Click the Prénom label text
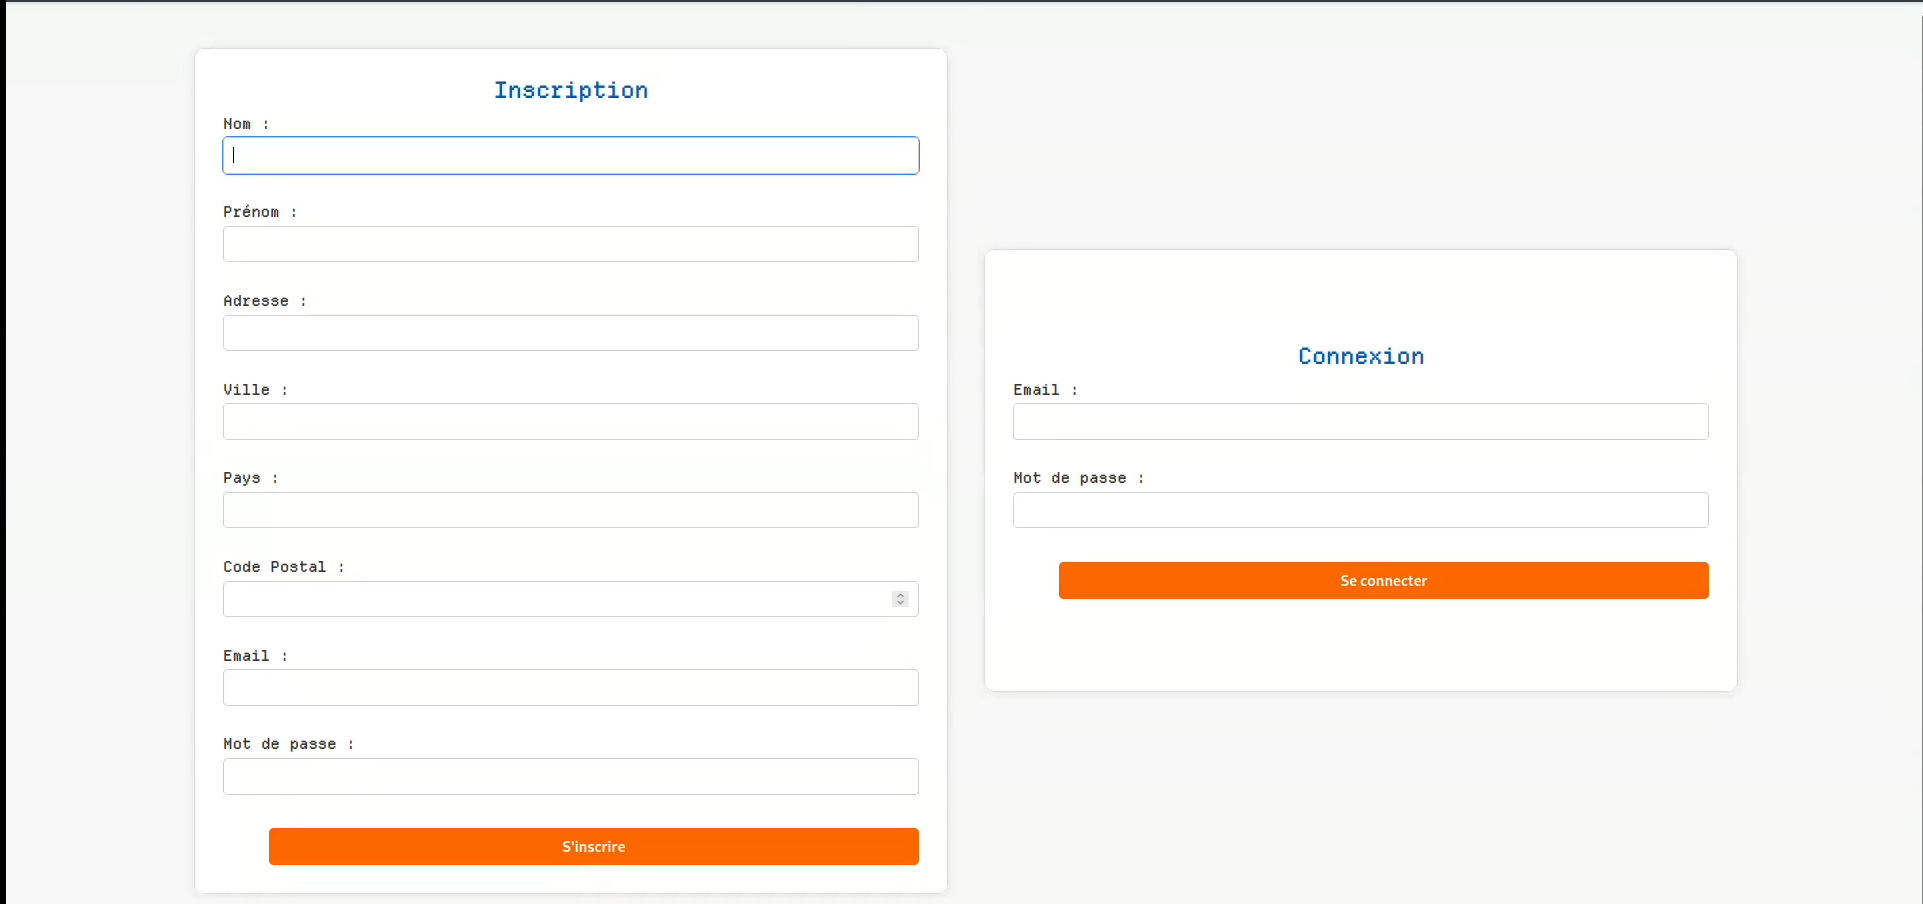The height and width of the screenshot is (904, 1923). (x=251, y=212)
